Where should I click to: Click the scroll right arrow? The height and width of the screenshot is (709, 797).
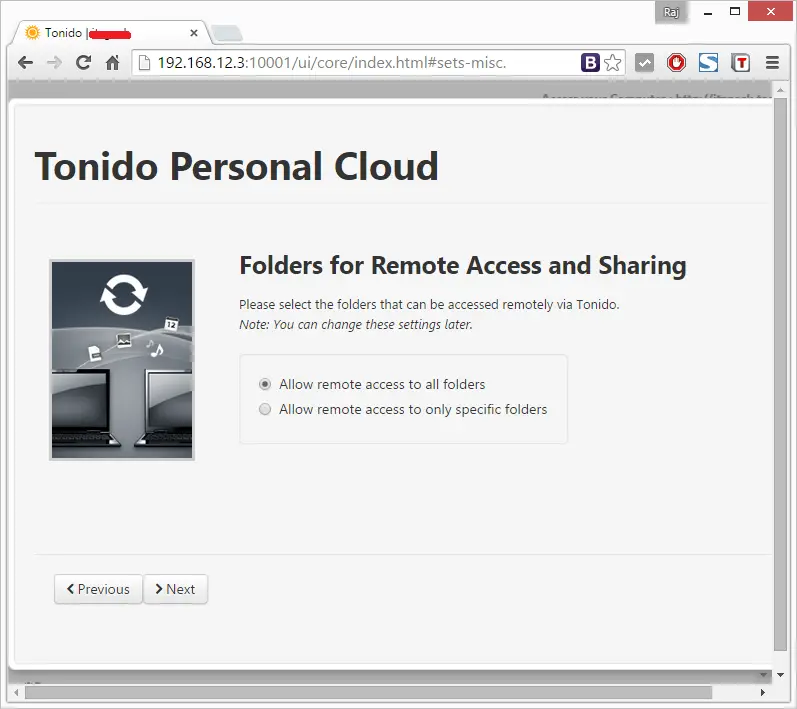[x=762, y=692]
